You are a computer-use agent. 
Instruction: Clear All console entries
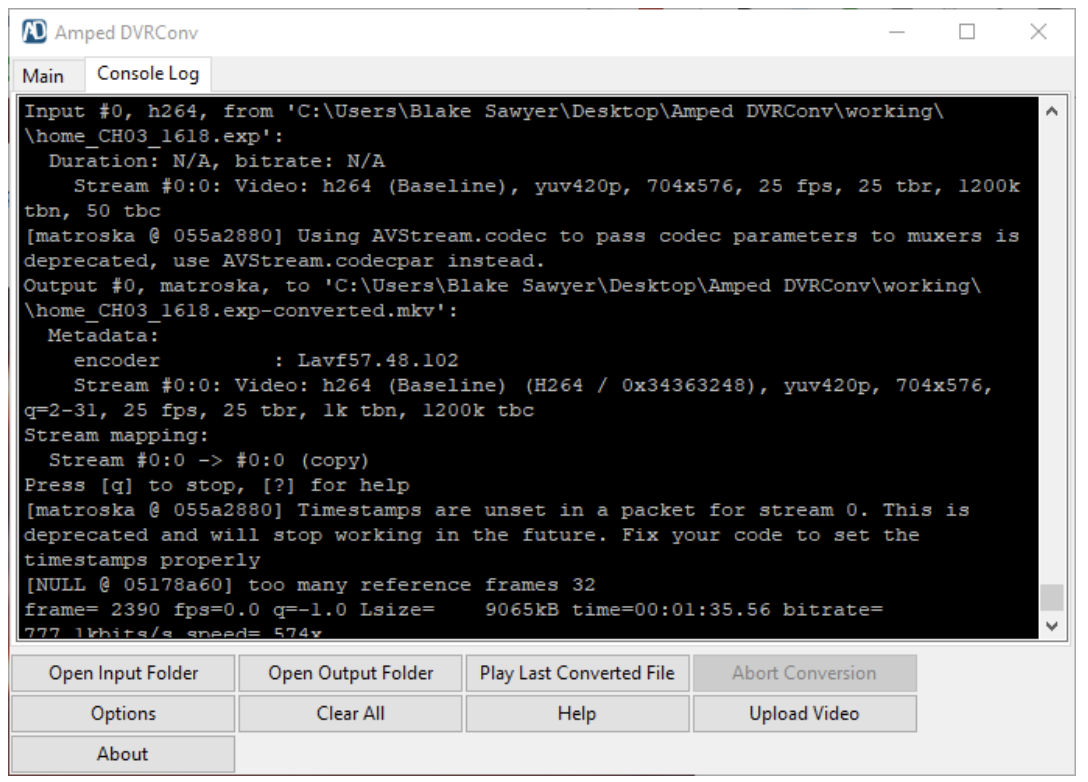click(x=350, y=713)
